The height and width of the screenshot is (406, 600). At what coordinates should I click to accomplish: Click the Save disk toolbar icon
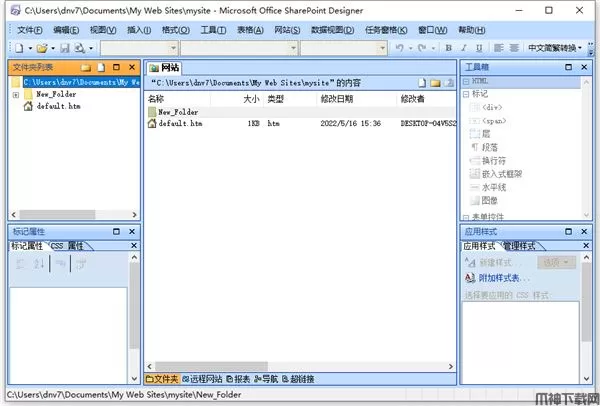65,48
